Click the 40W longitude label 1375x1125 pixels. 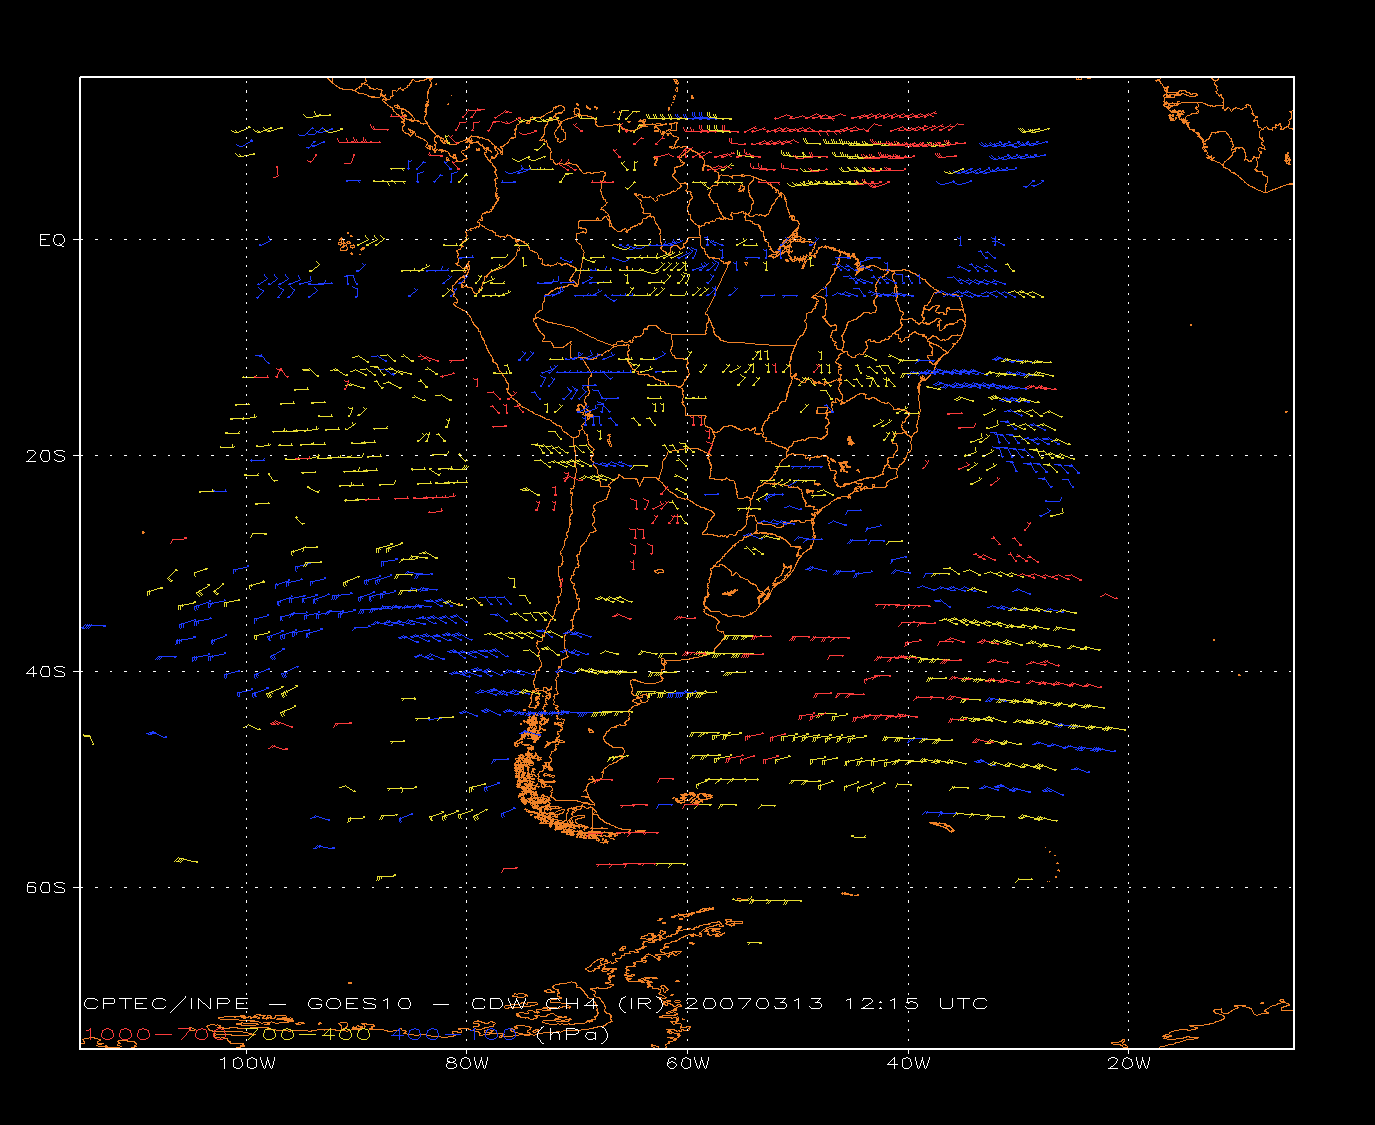(x=908, y=1063)
